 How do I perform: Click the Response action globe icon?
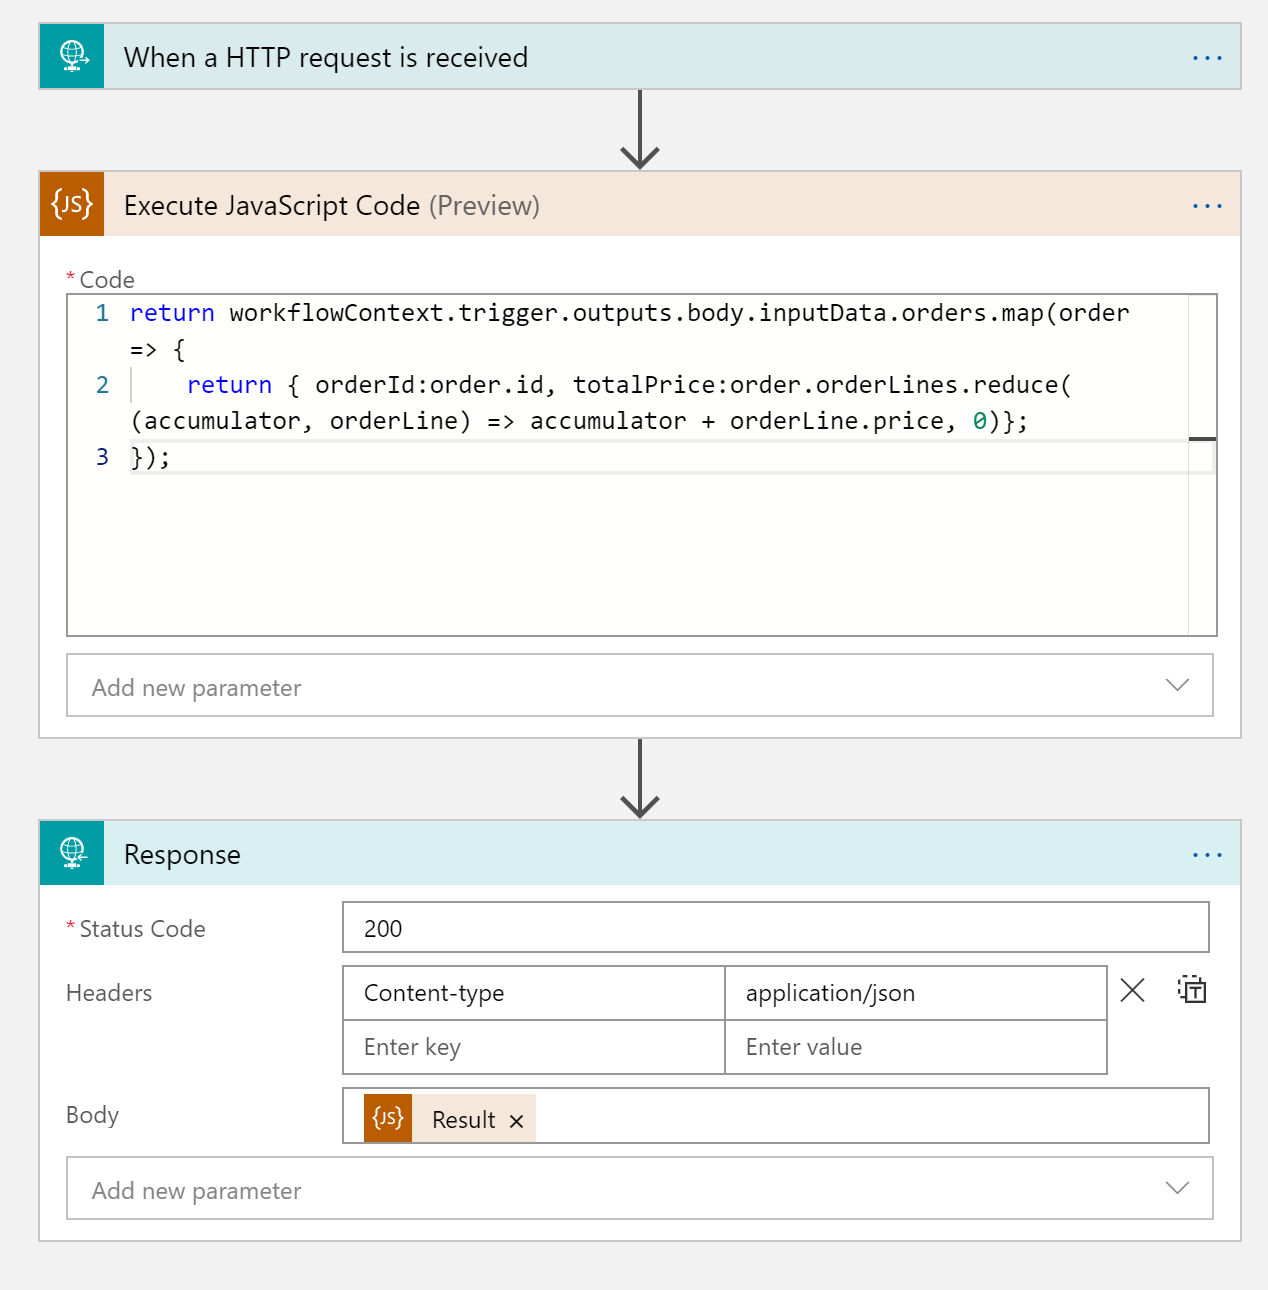tap(71, 853)
